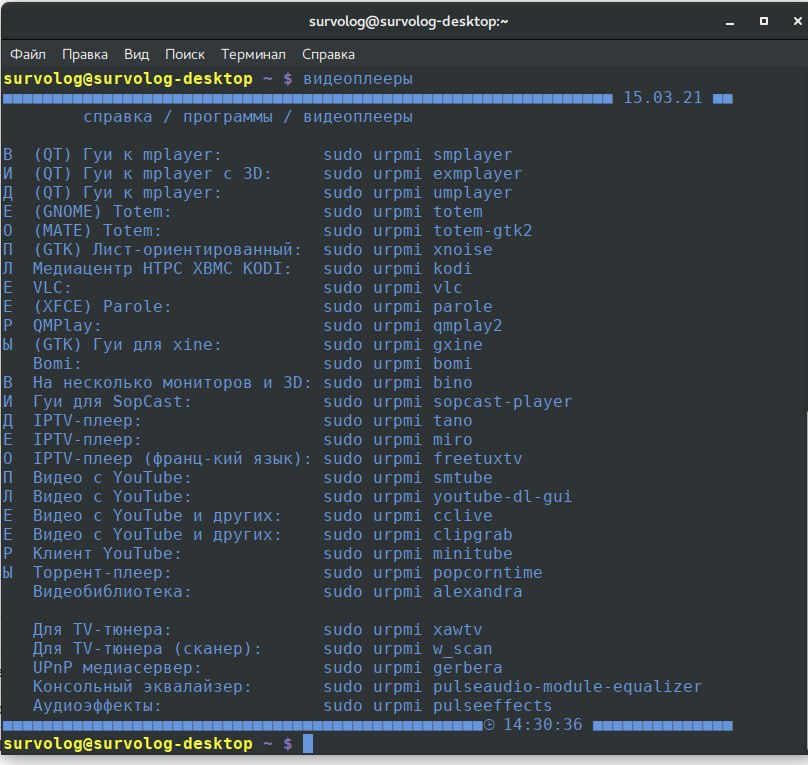This screenshot has width=808, height=765.
Task: Click the label На несколько мониторов и 3D:
Action: pyautogui.click(x=173, y=383)
